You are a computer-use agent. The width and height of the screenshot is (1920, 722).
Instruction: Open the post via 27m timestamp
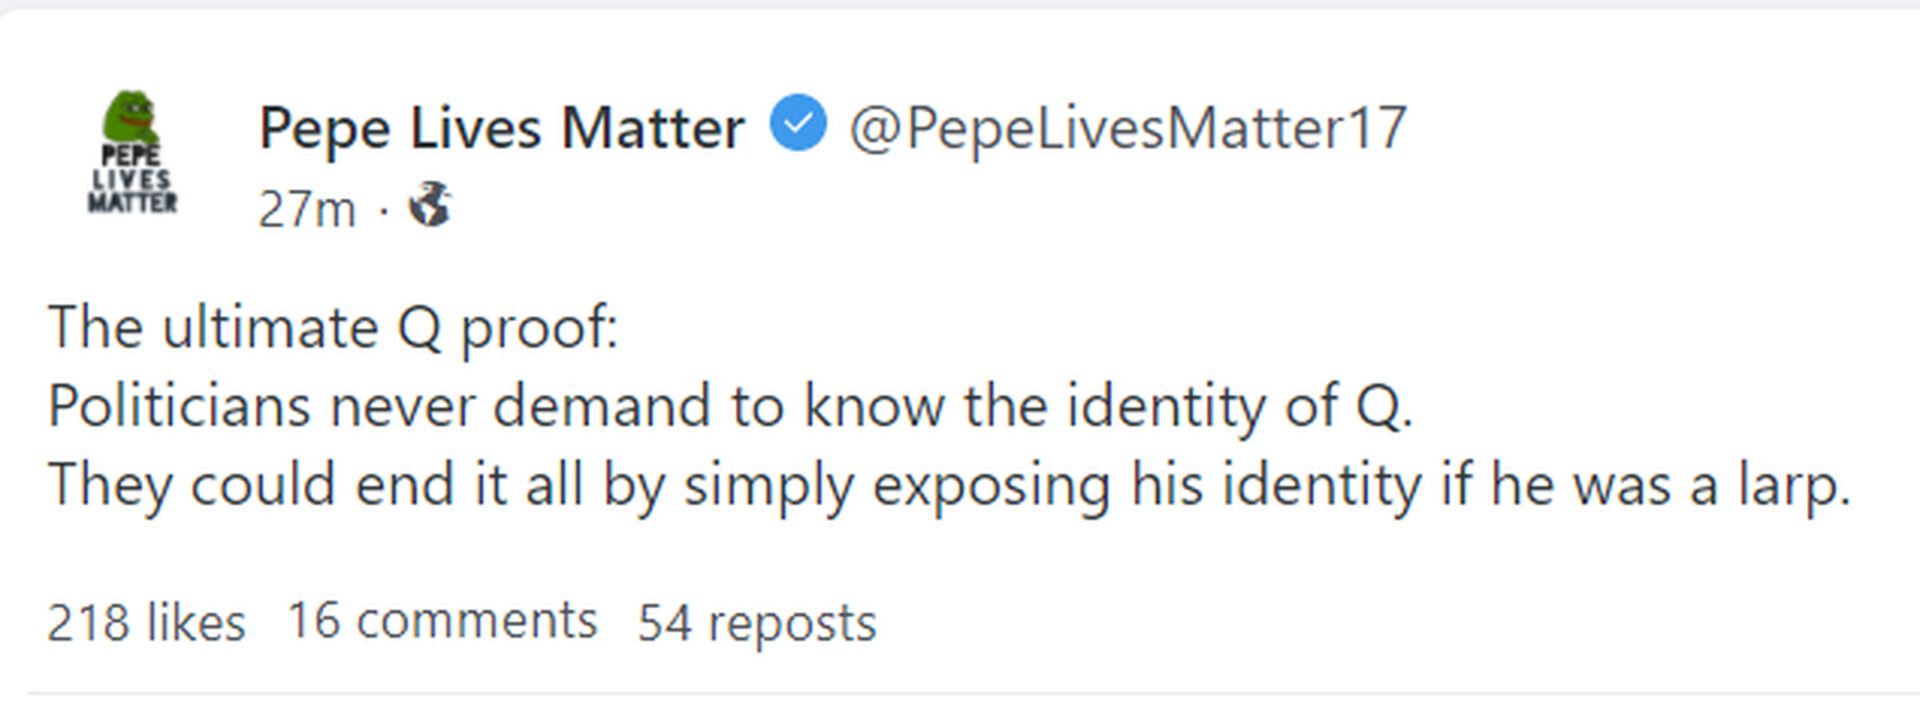pos(307,209)
